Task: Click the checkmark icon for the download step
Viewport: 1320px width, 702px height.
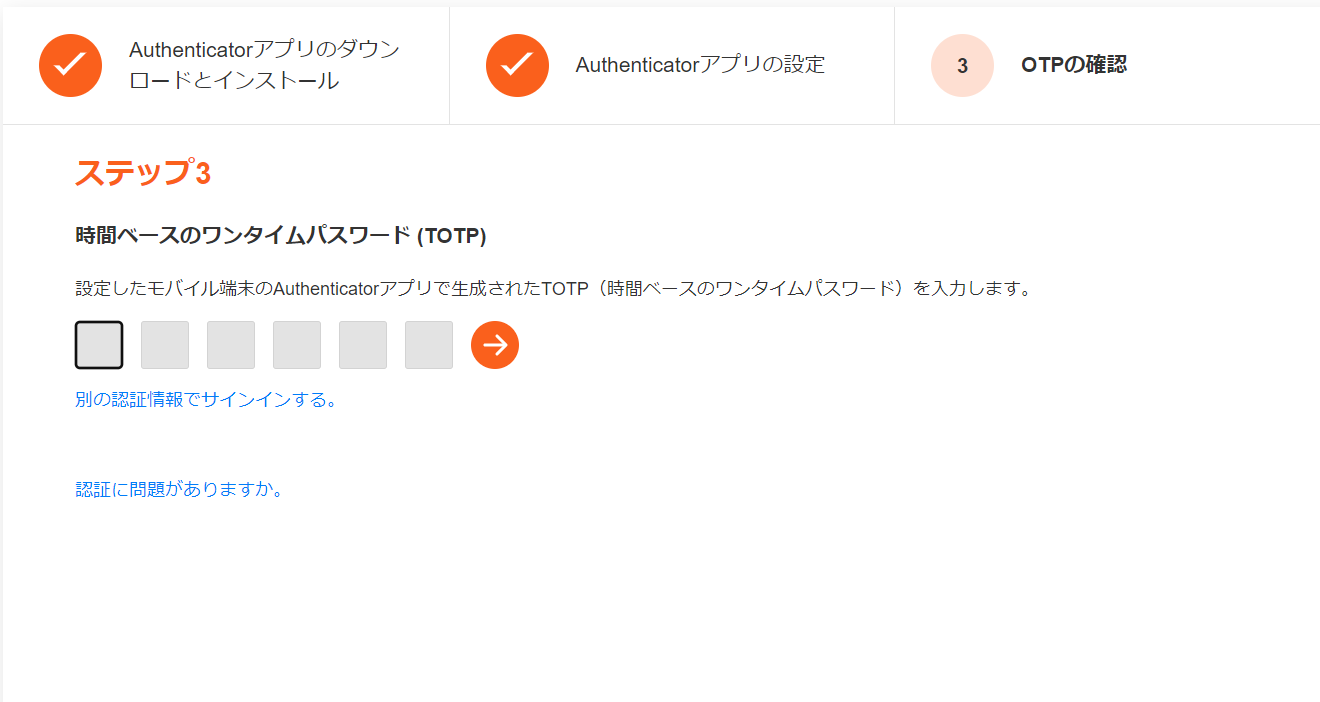Action: (70, 65)
